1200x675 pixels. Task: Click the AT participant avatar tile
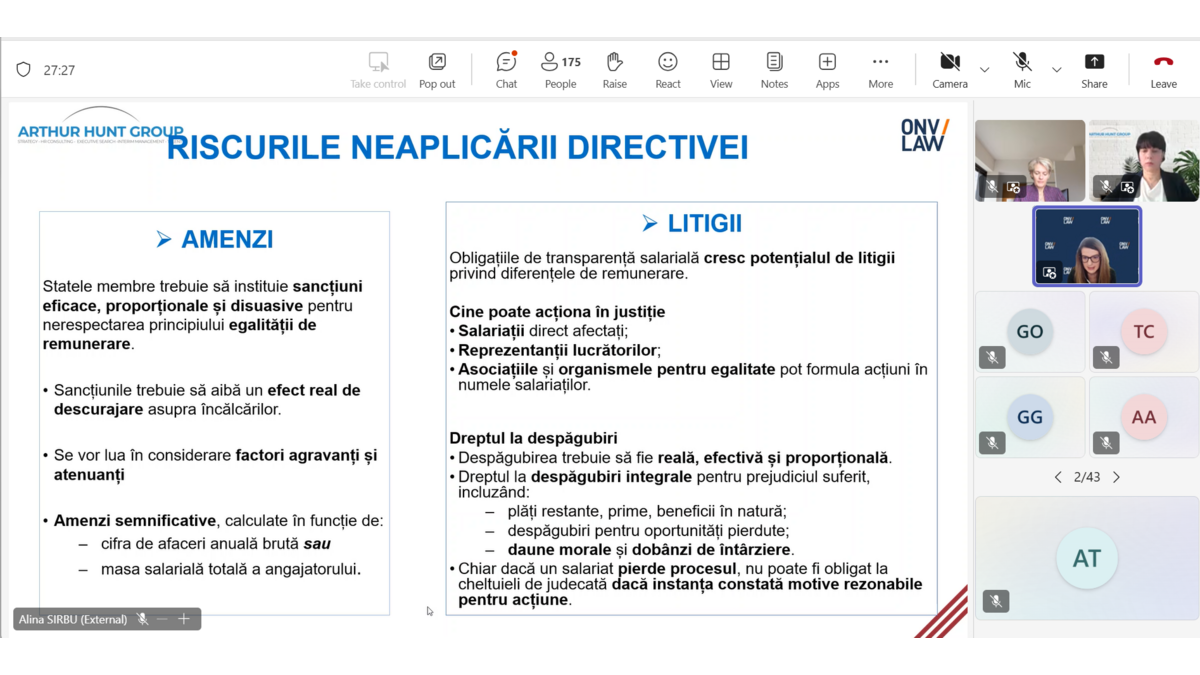[x=1087, y=558]
